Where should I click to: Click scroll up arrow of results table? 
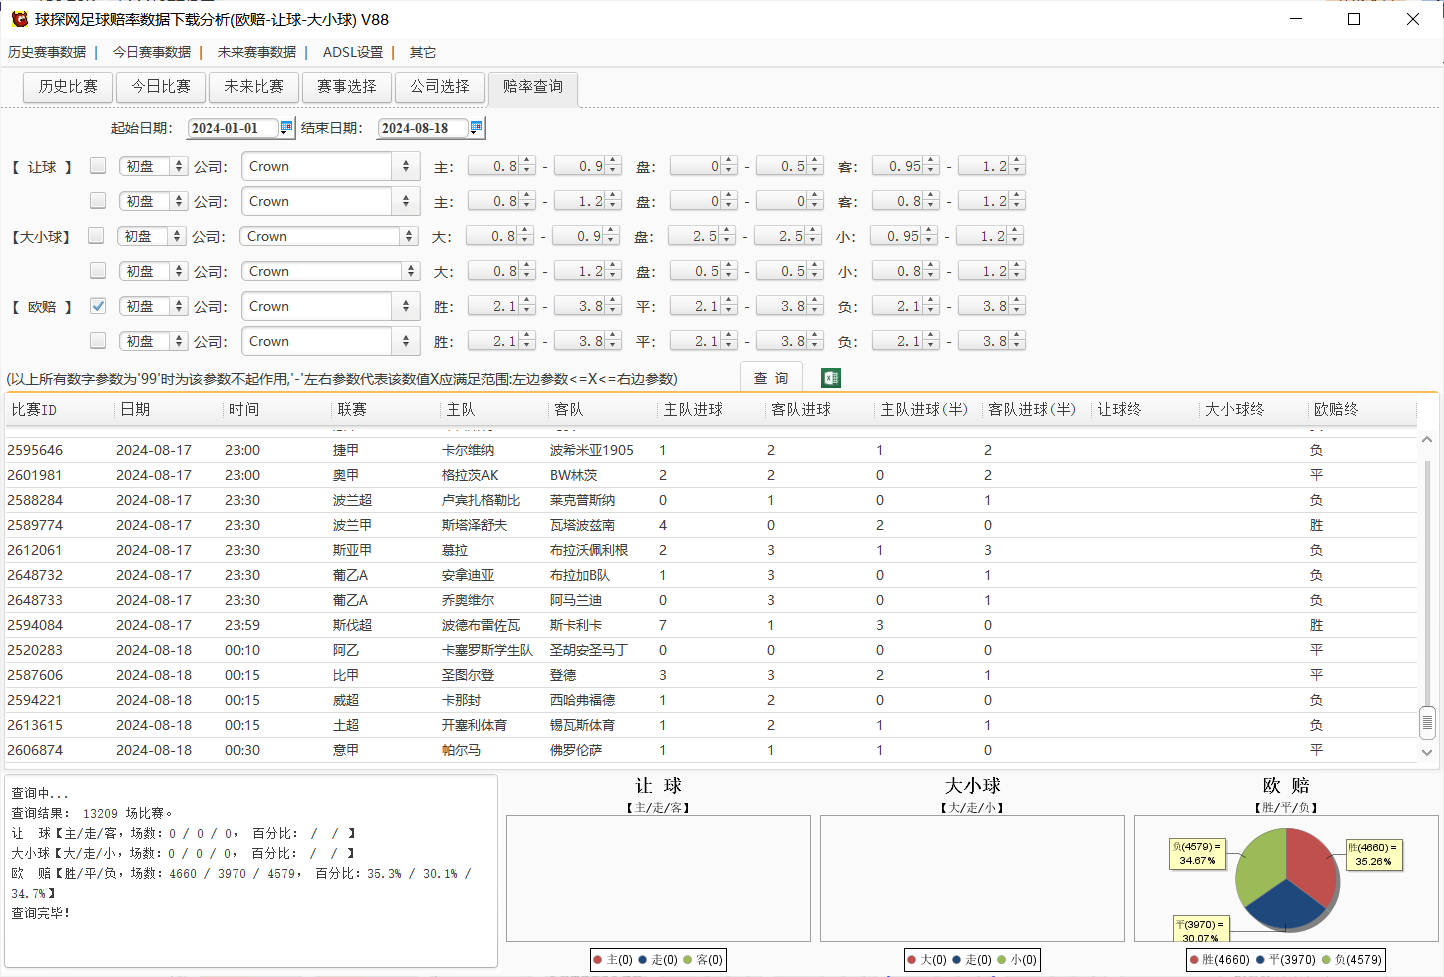1427,439
